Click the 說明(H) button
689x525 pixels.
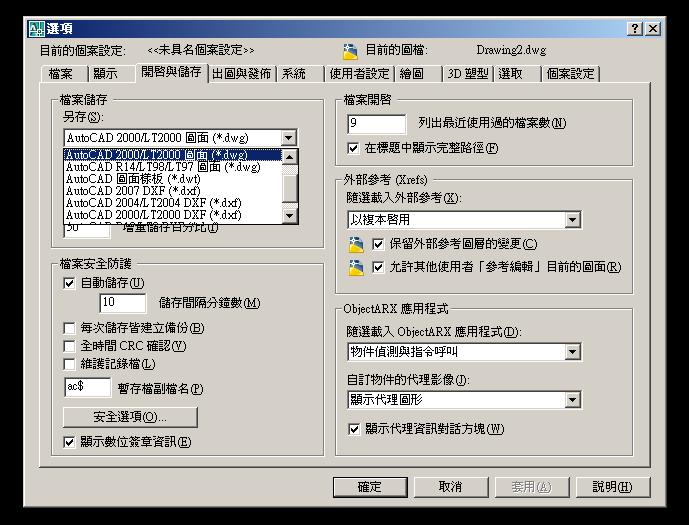pos(613,487)
